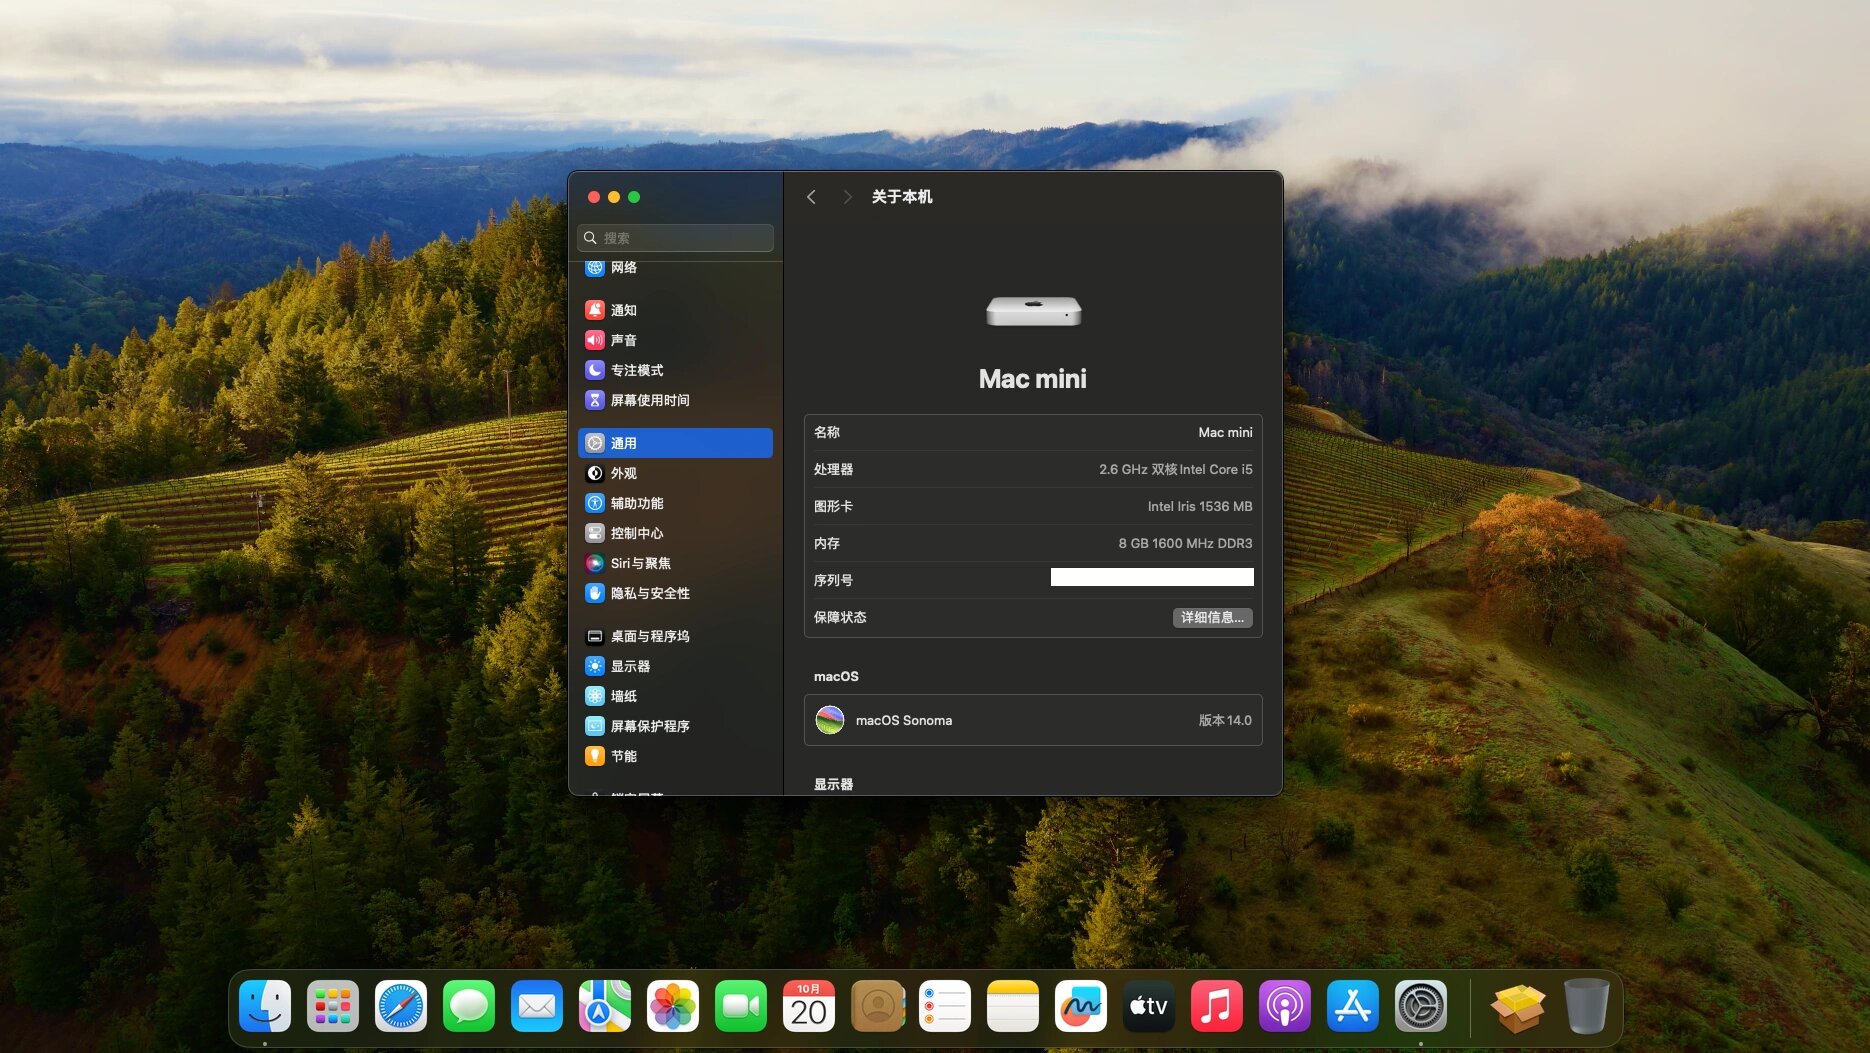Open Reminders app in the Dock
This screenshot has width=1870, height=1053.
(x=945, y=1006)
